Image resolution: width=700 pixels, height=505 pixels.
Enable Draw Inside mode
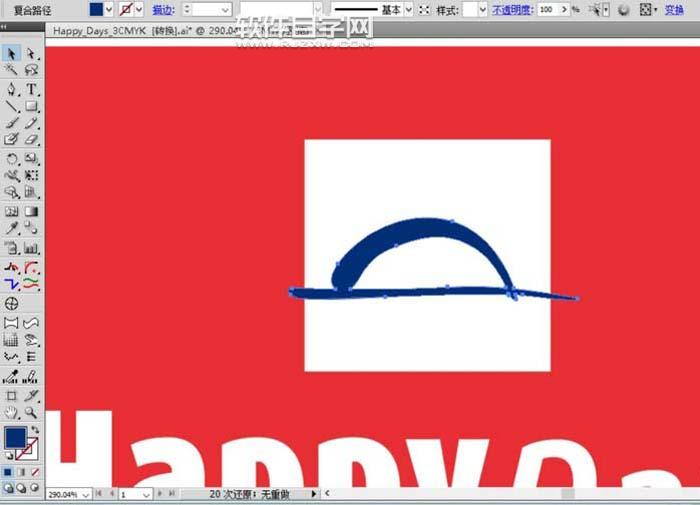(35, 488)
